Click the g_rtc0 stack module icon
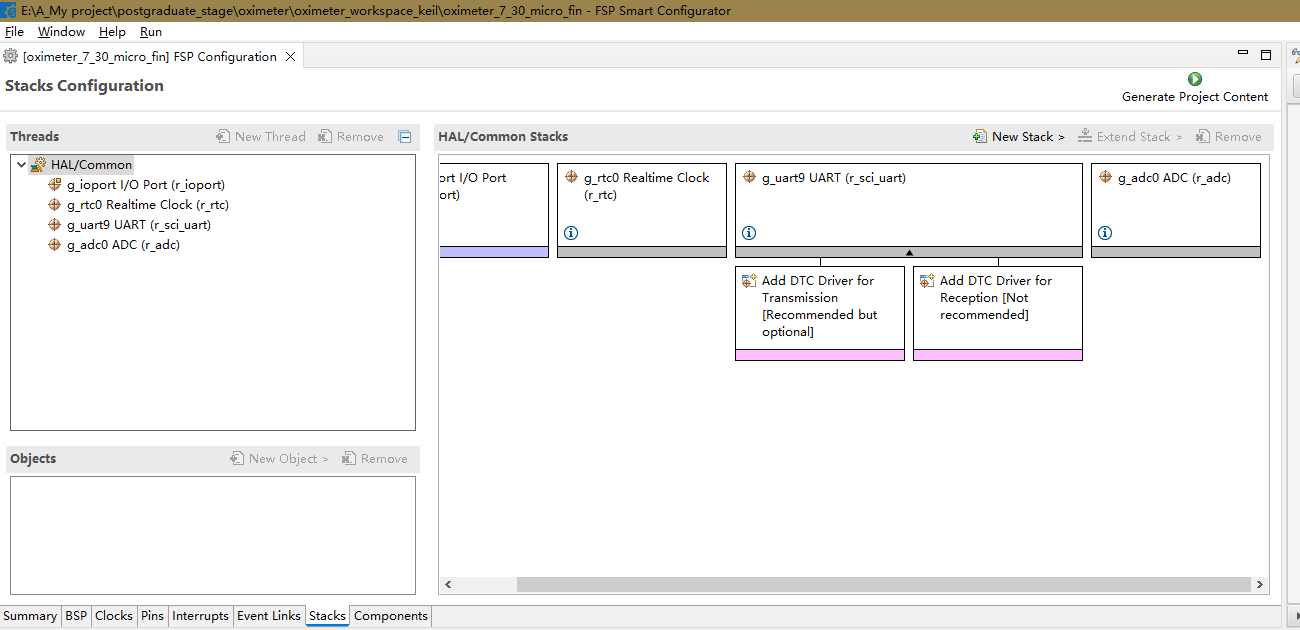 pyautogui.click(x=571, y=177)
